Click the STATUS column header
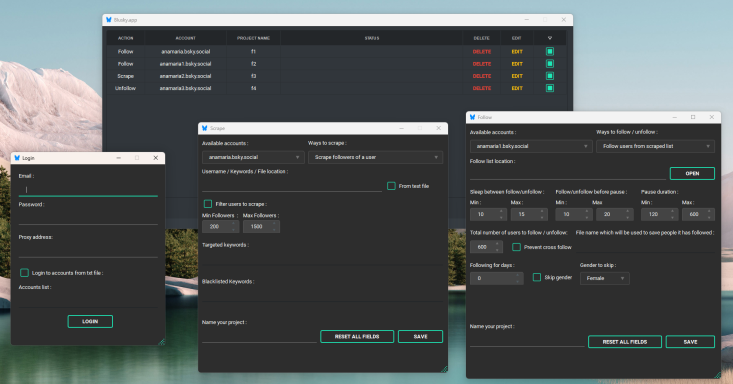Screen dimensions: 733x384 click(372, 38)
